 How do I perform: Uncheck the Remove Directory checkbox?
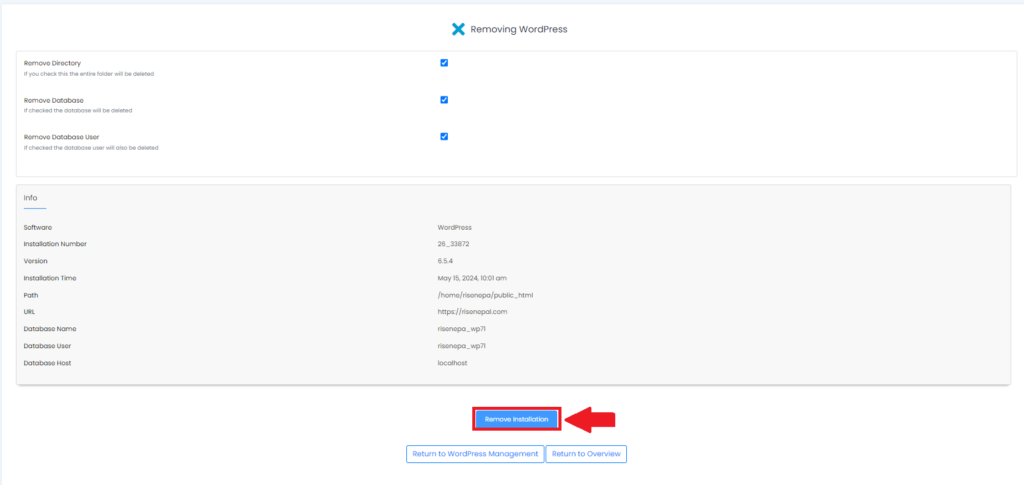click(444, 63)
